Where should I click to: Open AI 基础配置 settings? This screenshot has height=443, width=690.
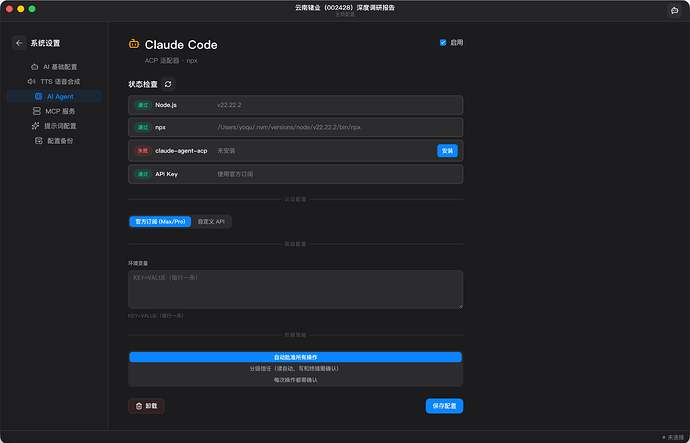pyautogui.click(x=54, y=67)
